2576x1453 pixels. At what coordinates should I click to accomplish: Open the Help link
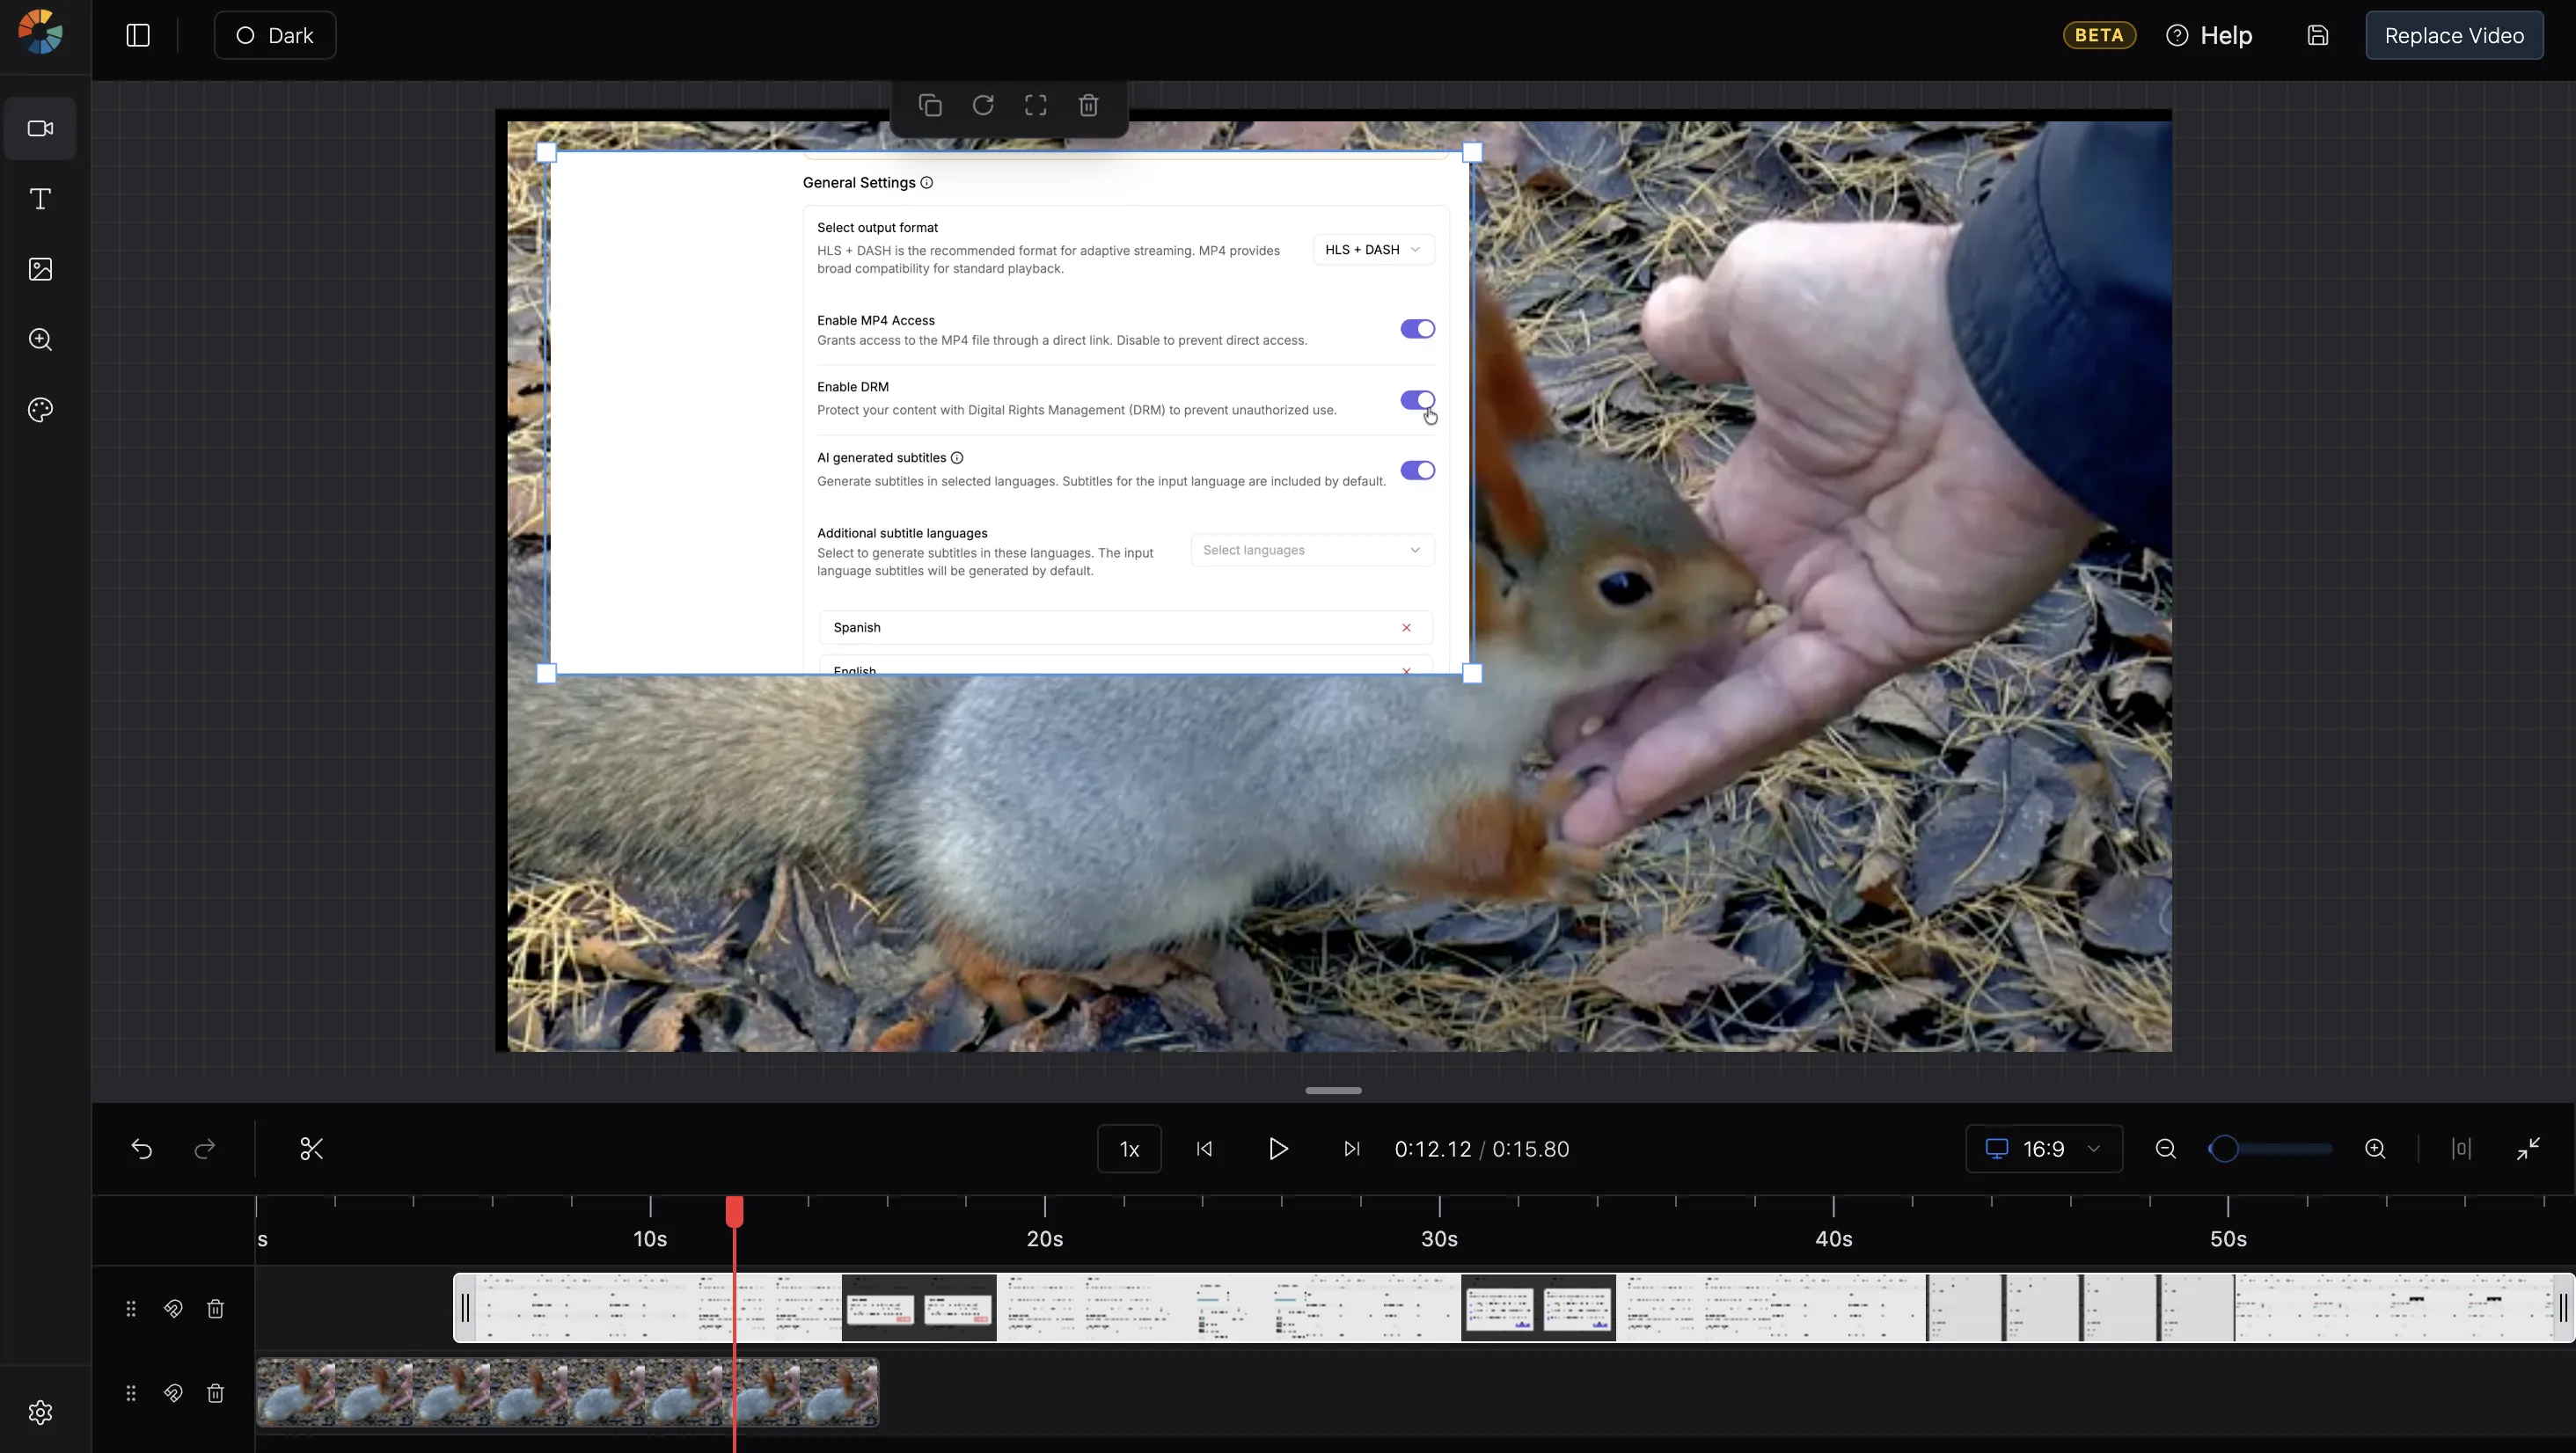[x=2209, y=36]
